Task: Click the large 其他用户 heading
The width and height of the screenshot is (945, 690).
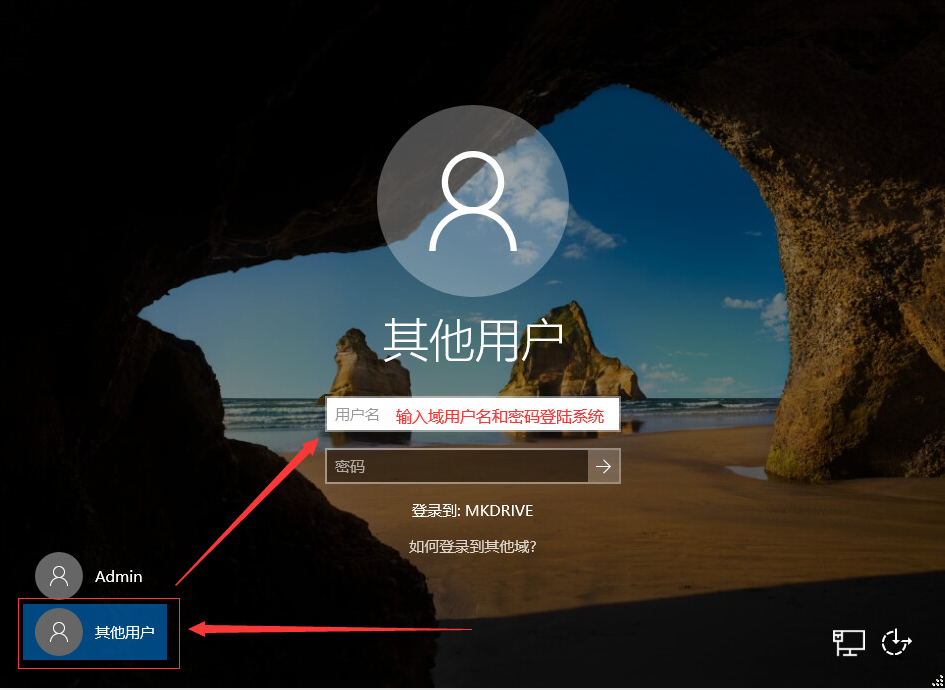Action: coord(473,340)
